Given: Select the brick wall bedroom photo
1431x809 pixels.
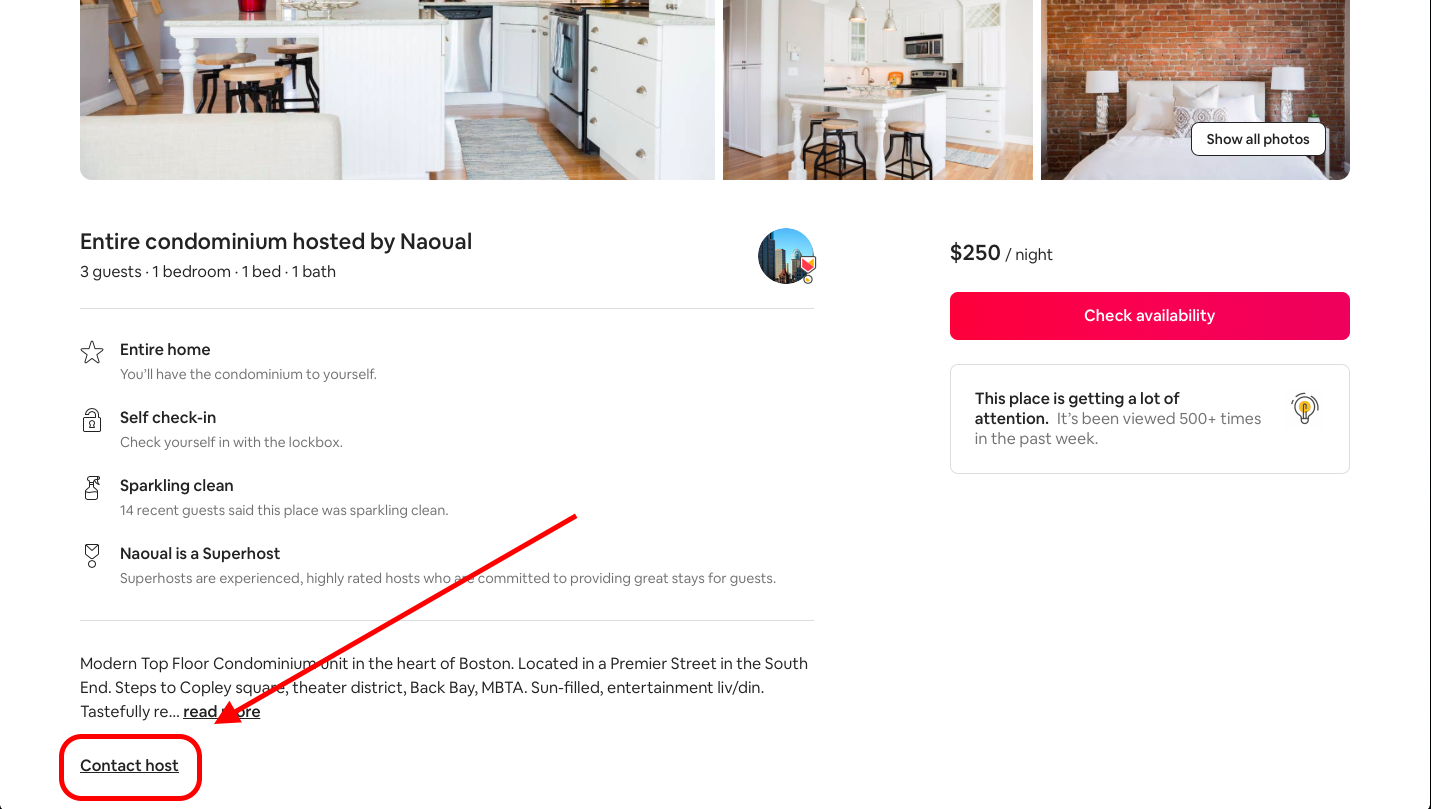Looking at the screenshot, I should (x=1194, y=90).
